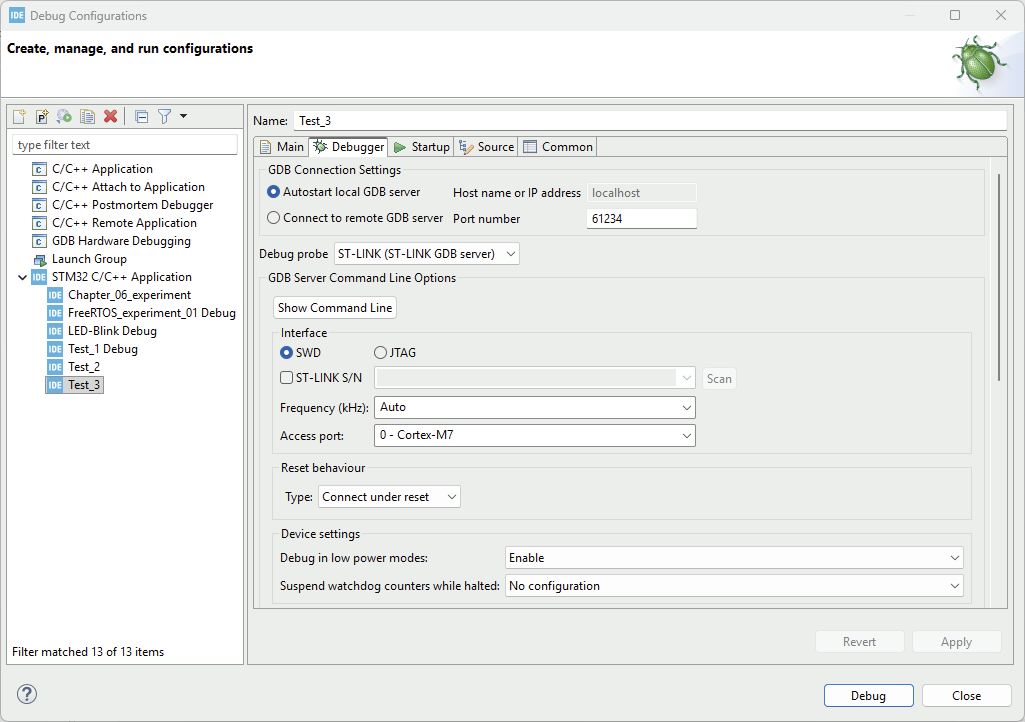1025x722 pixels.
Task: Check the ST-LINK S/N checkbox
Action: [x=285, y=377]
